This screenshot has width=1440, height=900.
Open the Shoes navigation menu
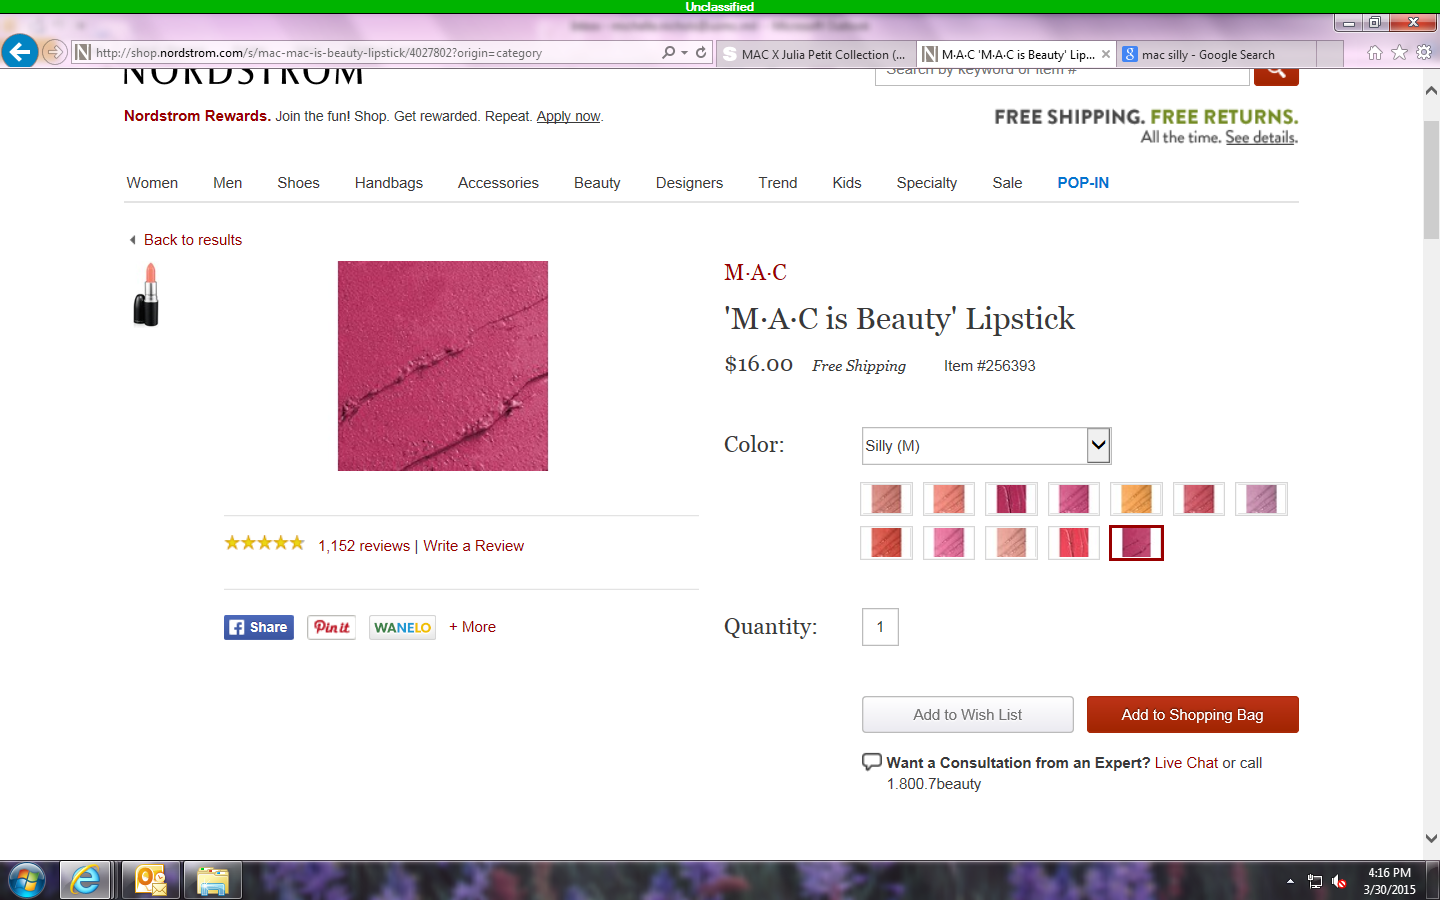(x=298, y=183)
